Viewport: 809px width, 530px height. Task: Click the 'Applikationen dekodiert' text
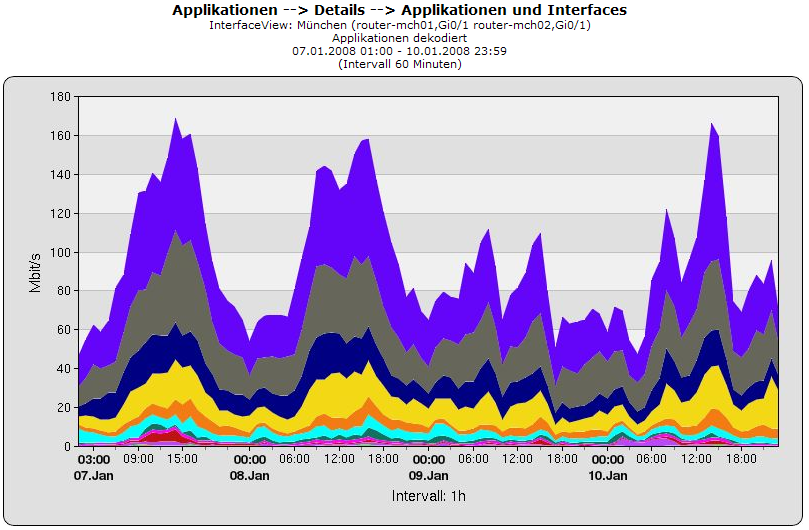(399, 37)
